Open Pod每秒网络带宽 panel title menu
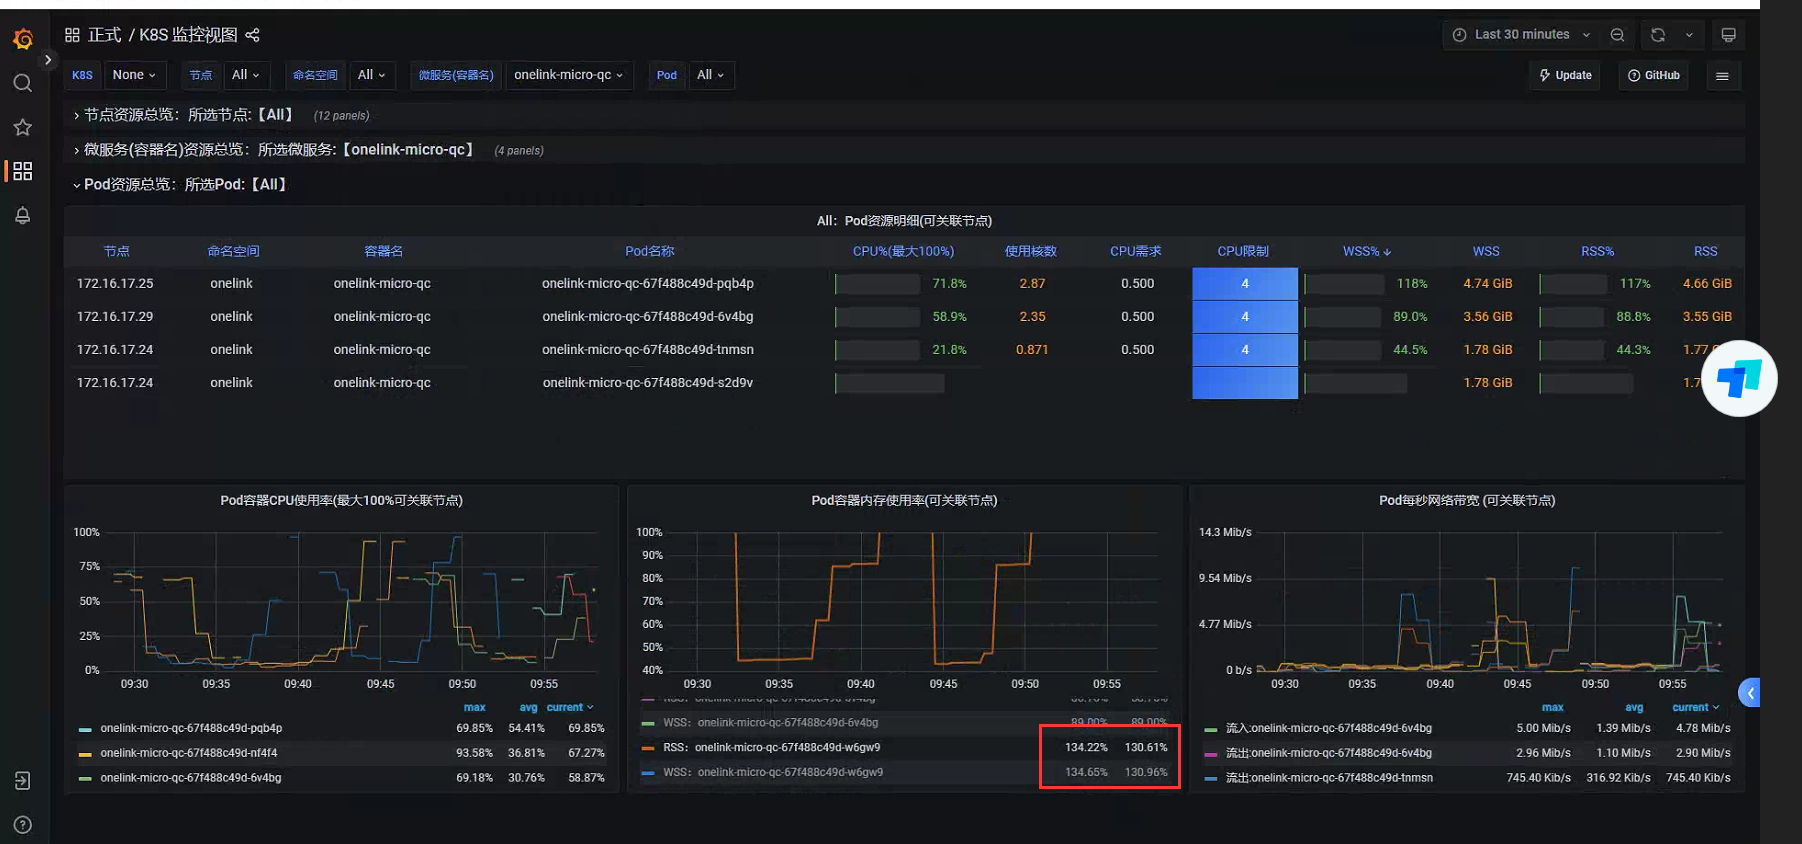Image resolution: width=1802 pixels, height=844 pixels. click(1467, 500)
